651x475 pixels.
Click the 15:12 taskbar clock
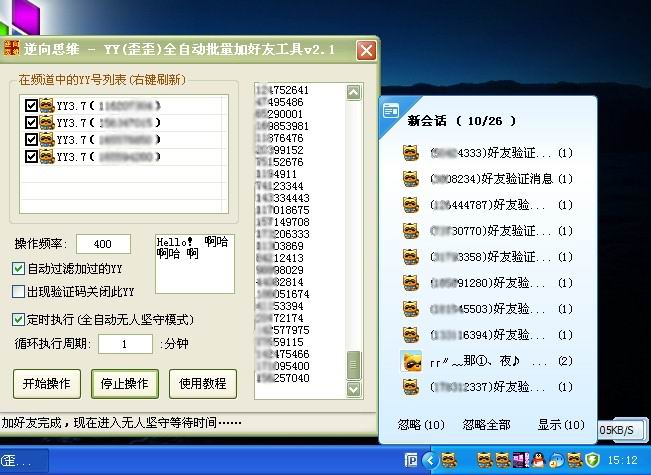click(622, 460)
